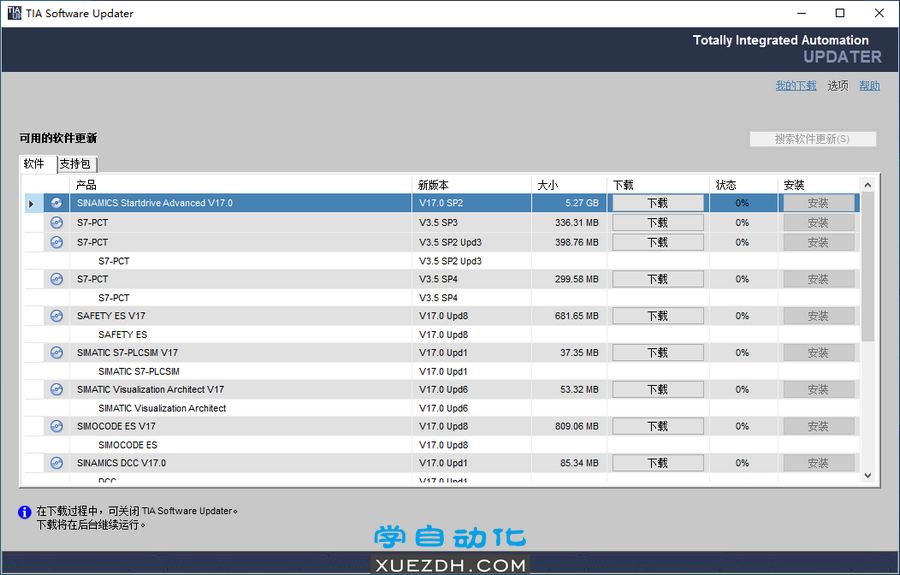This screenshot has height=575, width=900.
Task: Select the SAFETY ES V17 product row
Action: click(x=442, y=316)
